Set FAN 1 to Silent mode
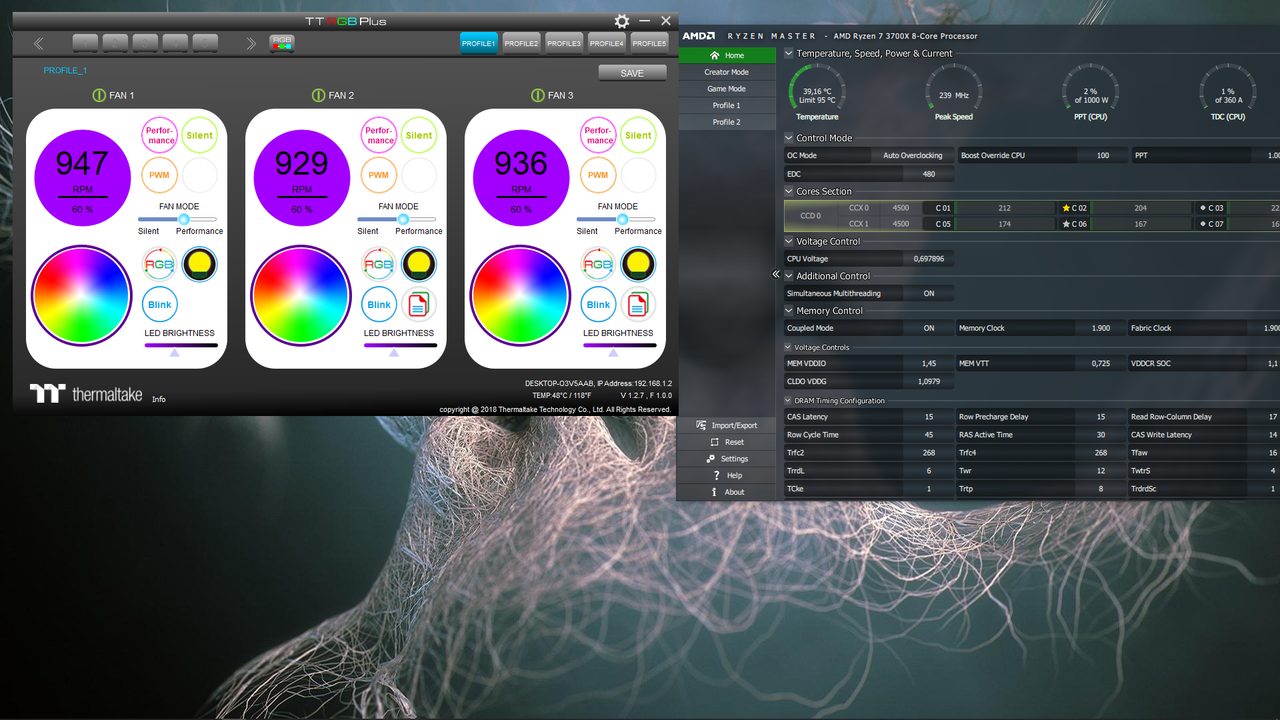Screen dimensions: 1280x720 [200, 135]
